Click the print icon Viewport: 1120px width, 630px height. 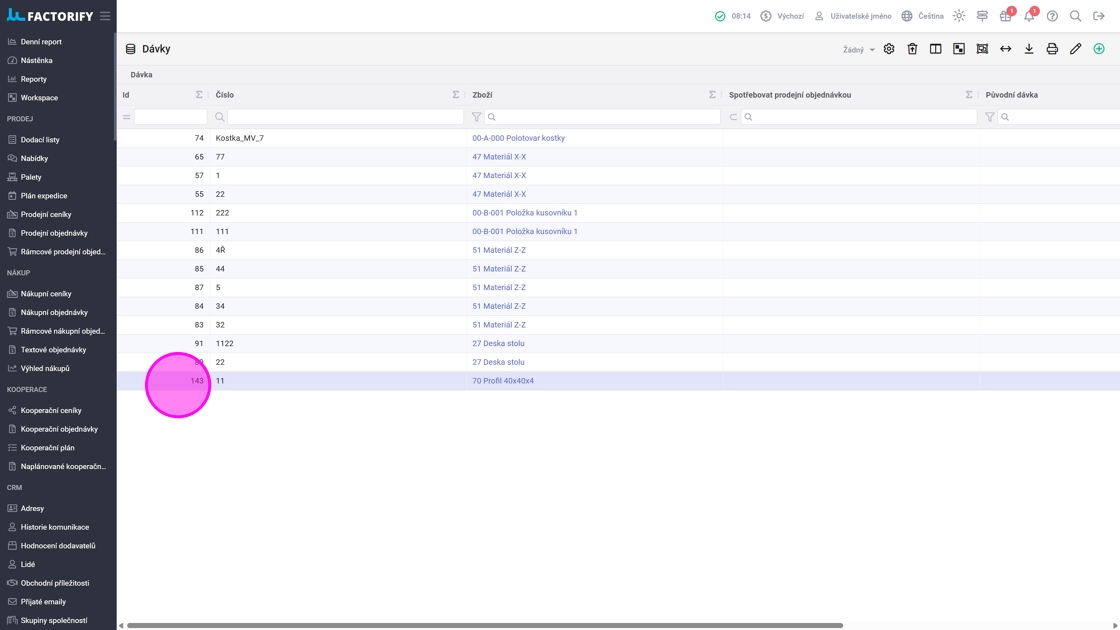click(x=1052, y=49)
